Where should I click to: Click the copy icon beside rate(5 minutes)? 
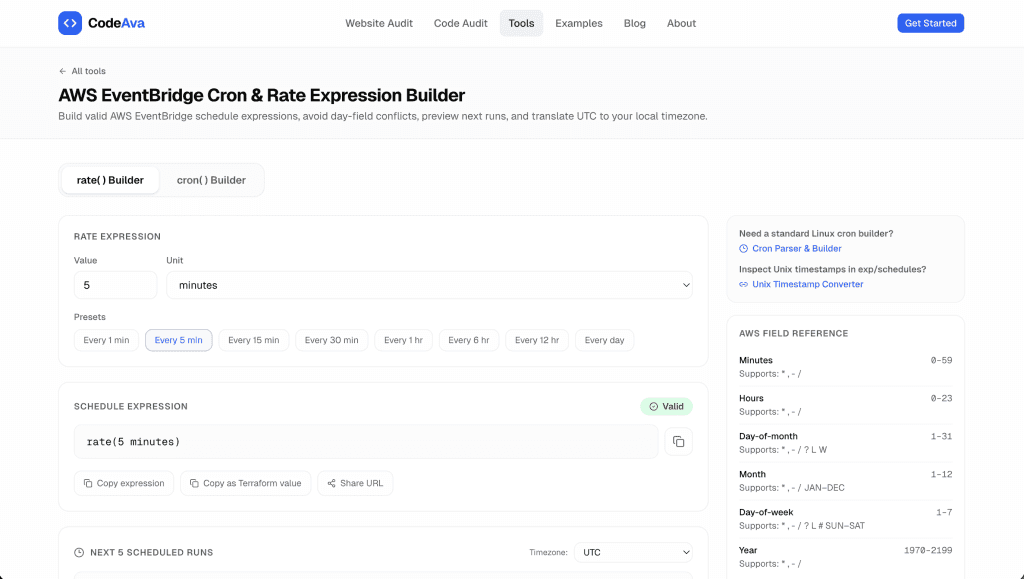(679, 442)
